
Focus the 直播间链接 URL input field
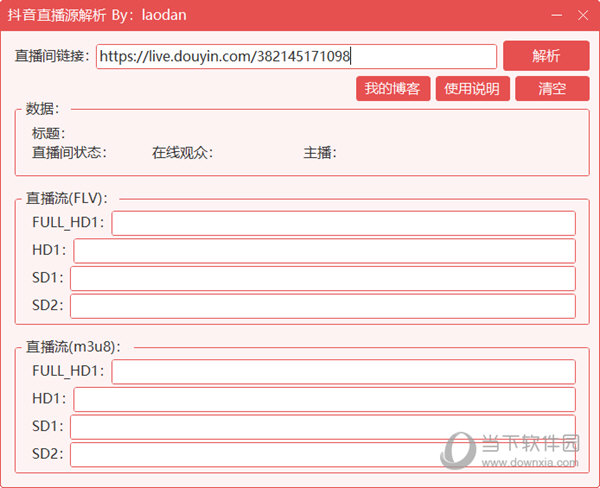(x=296, y=57)
